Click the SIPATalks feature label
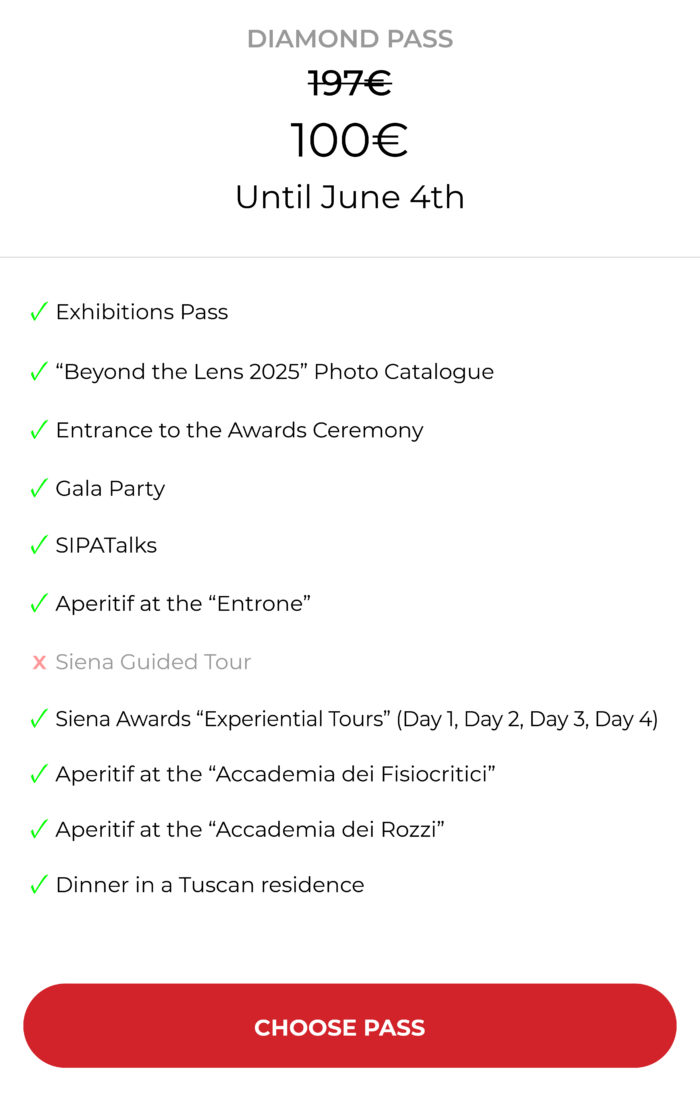 [x=106, y=545]
